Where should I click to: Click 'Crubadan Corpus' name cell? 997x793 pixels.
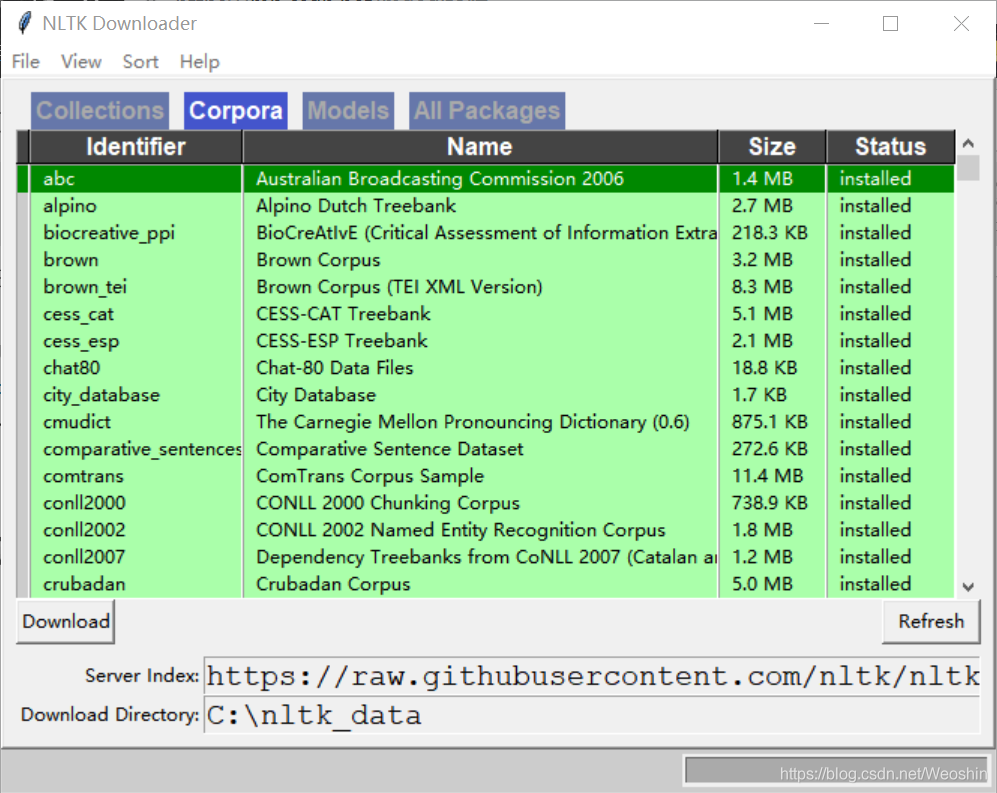click(333, 584)
